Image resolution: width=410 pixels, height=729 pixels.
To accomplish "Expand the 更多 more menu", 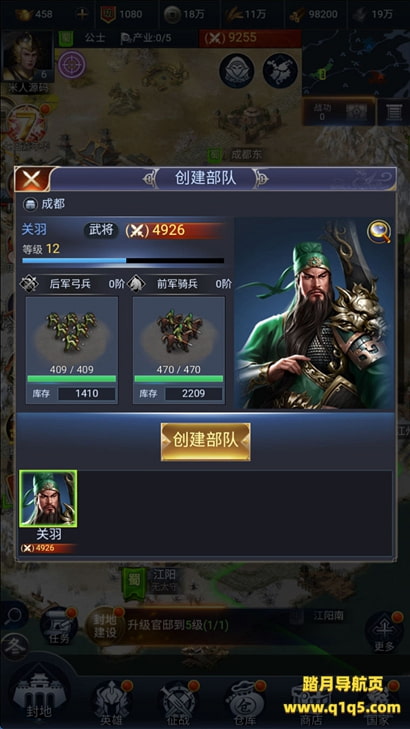I will (384, 632).
